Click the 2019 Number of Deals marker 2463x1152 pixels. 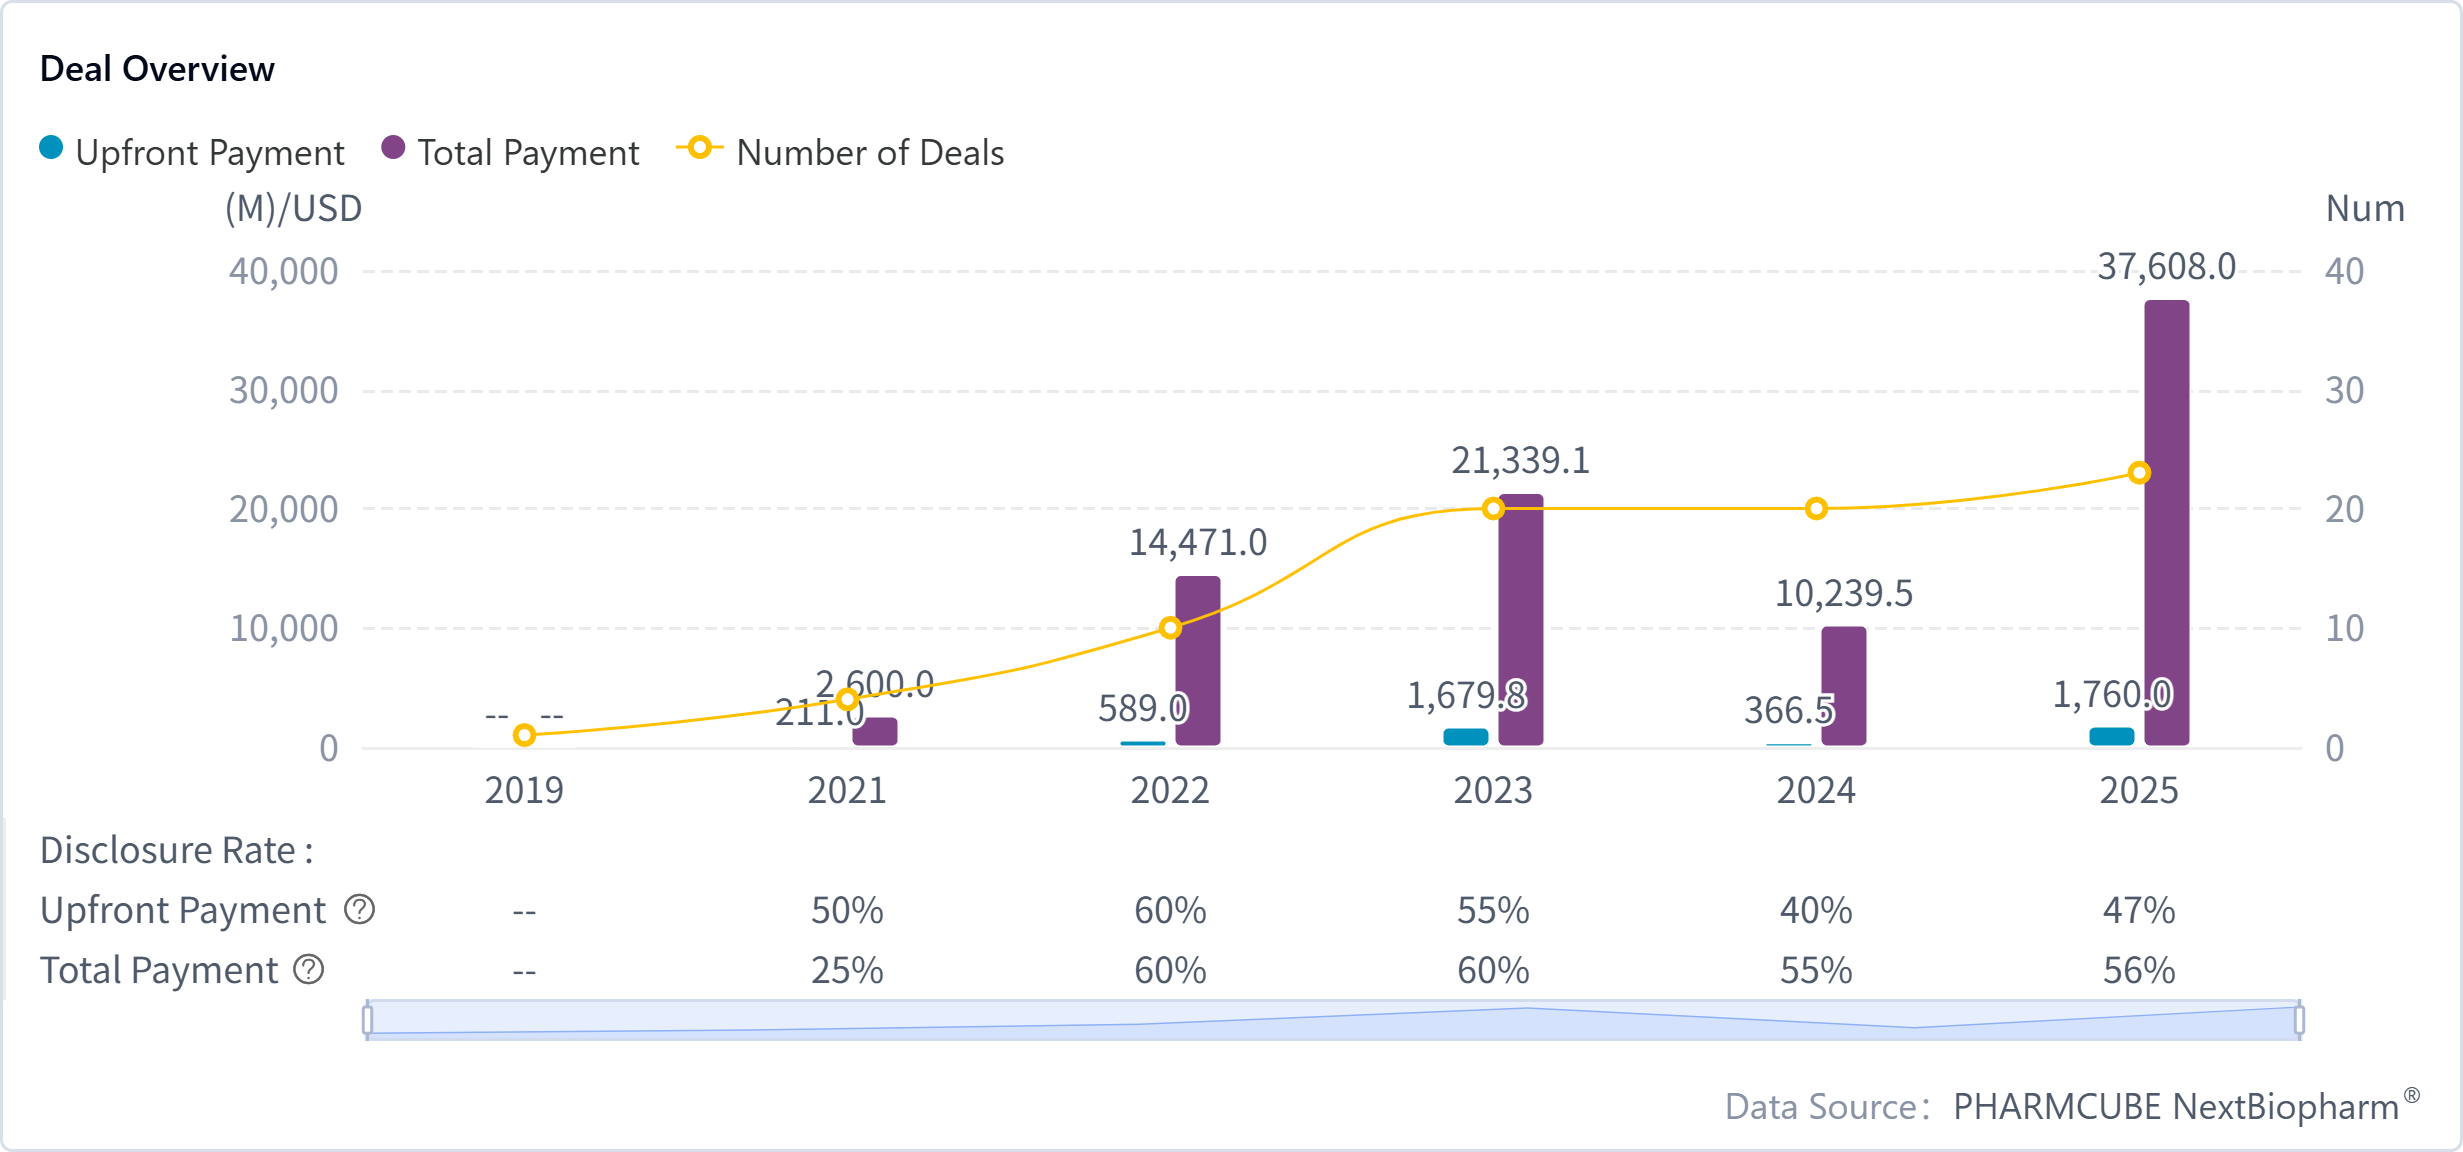coord(524,736)
